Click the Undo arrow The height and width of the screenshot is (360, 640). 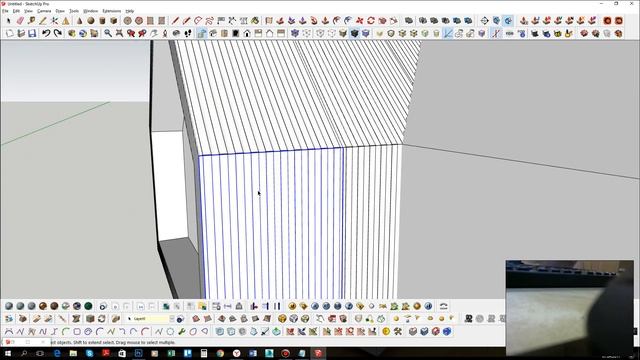46,33
